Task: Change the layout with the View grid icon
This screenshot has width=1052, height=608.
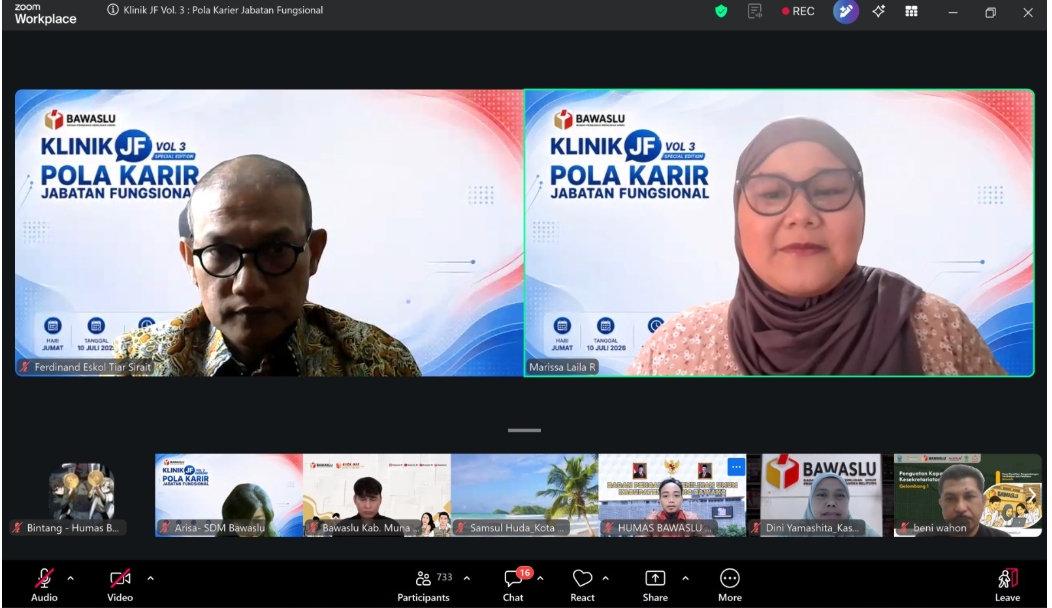Action: (911, 11)
